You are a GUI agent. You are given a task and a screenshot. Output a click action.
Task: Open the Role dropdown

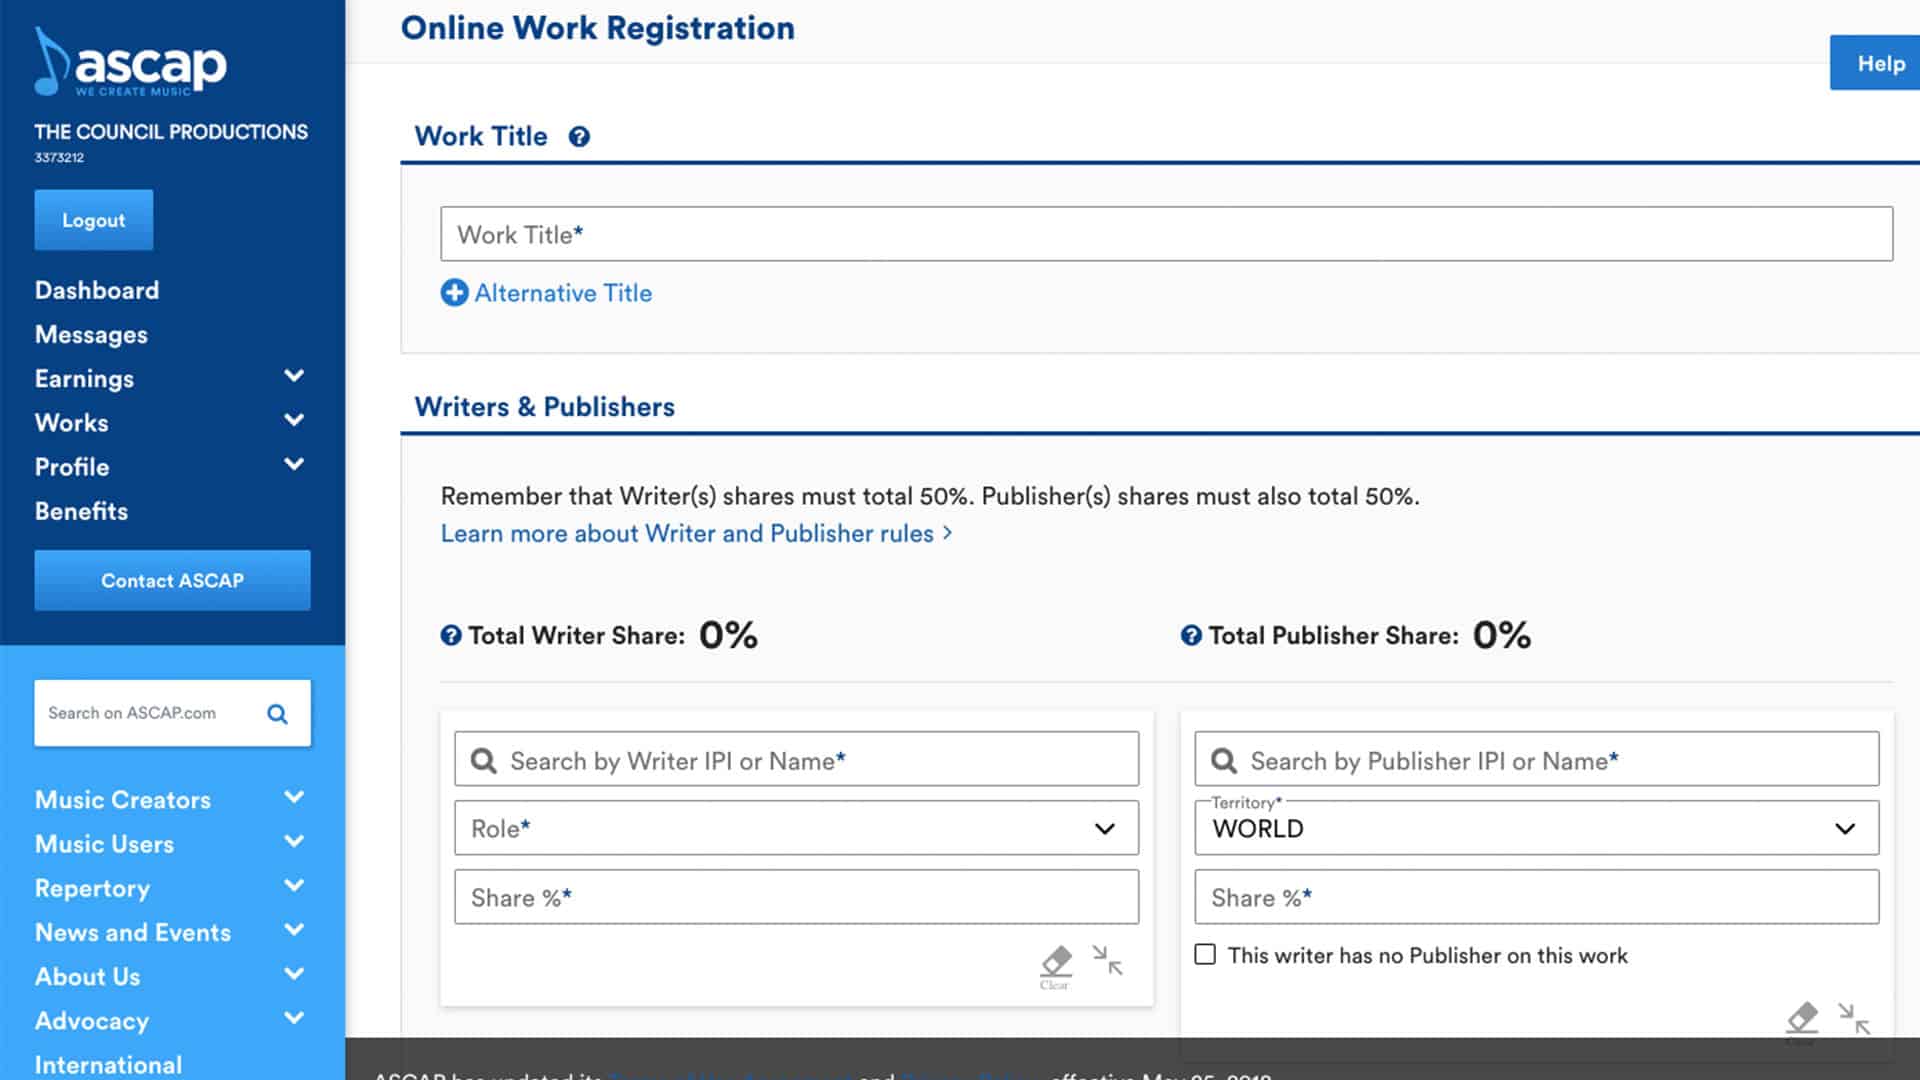click(x=796, y=828)
